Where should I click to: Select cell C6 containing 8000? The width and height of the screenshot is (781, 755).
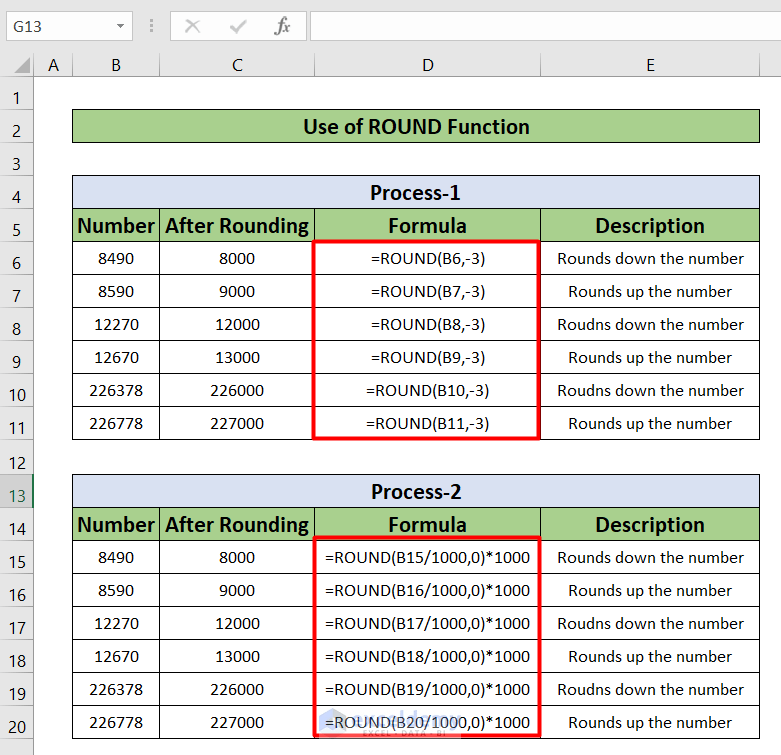[237, 258]
